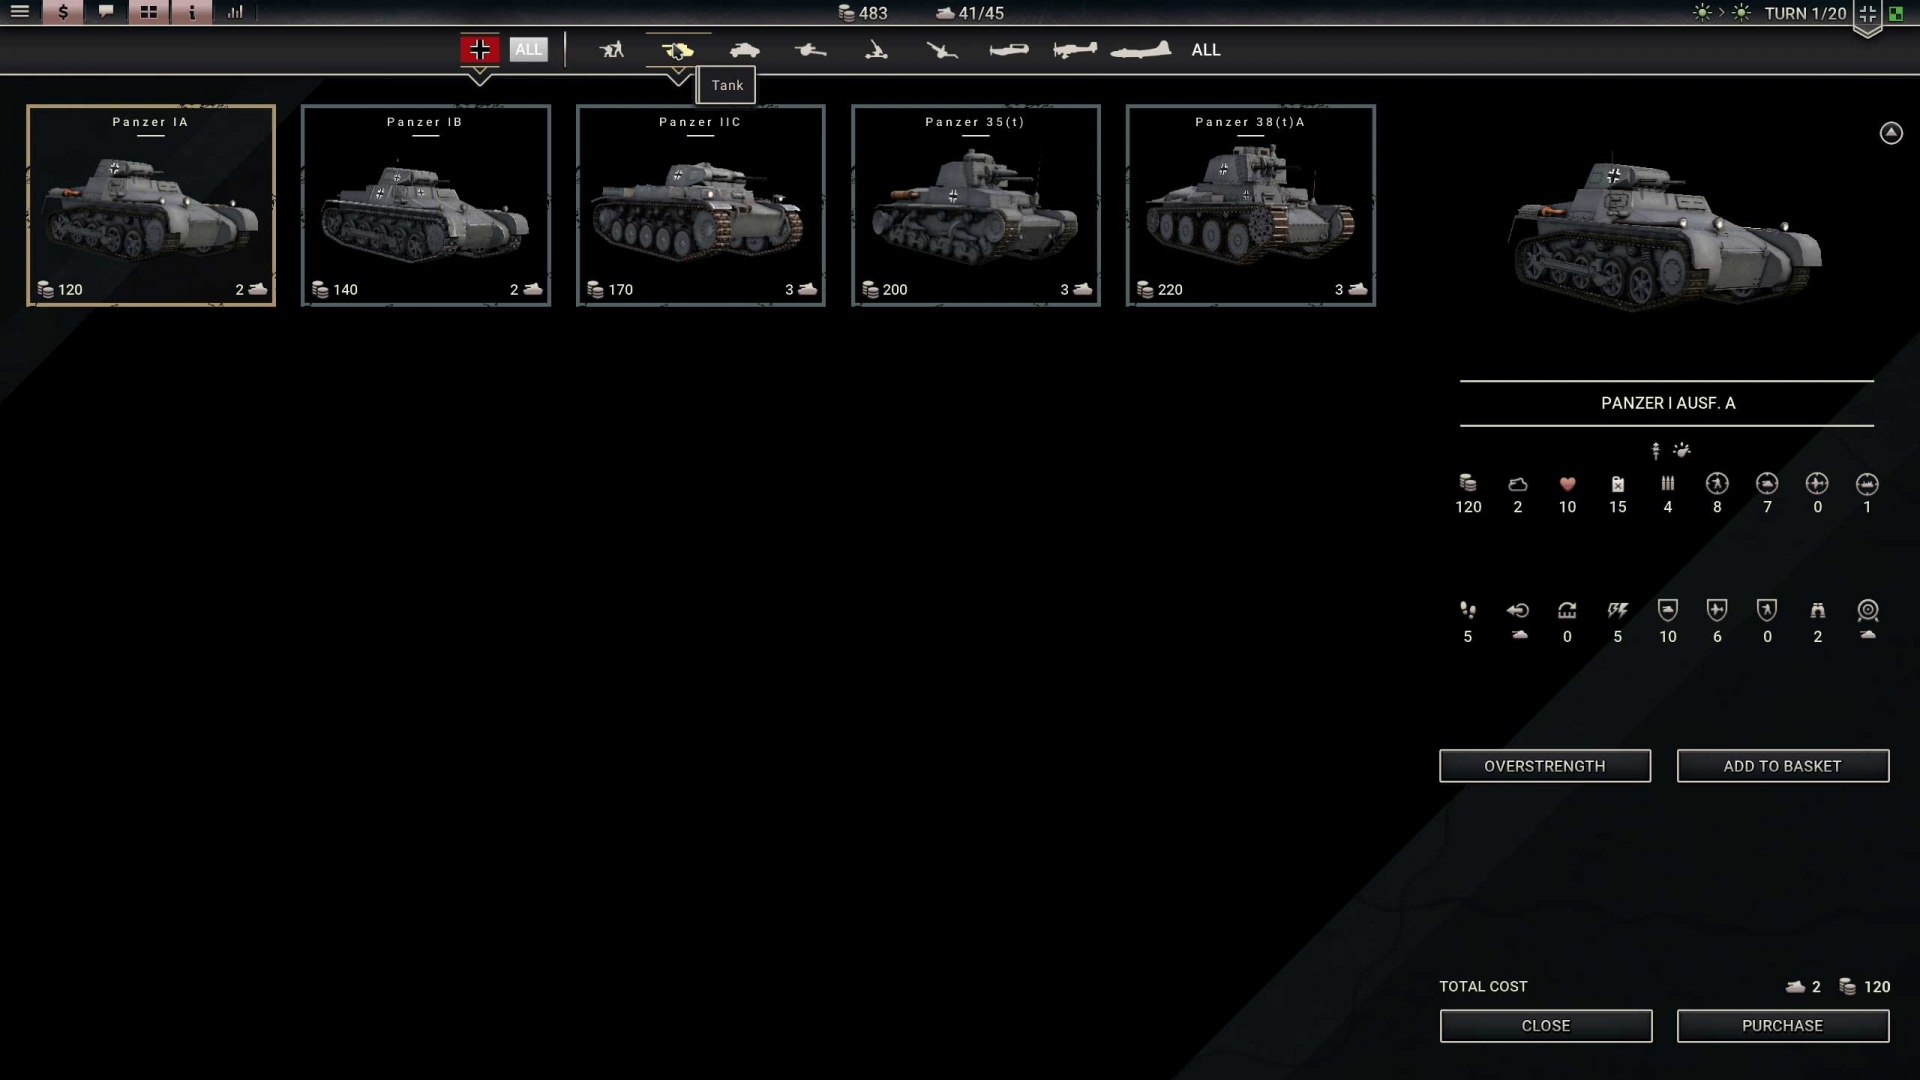The image size is (1920, 1080).
Task: Select the Panzer 38(t)A unit card
Action: [1251, 205]
